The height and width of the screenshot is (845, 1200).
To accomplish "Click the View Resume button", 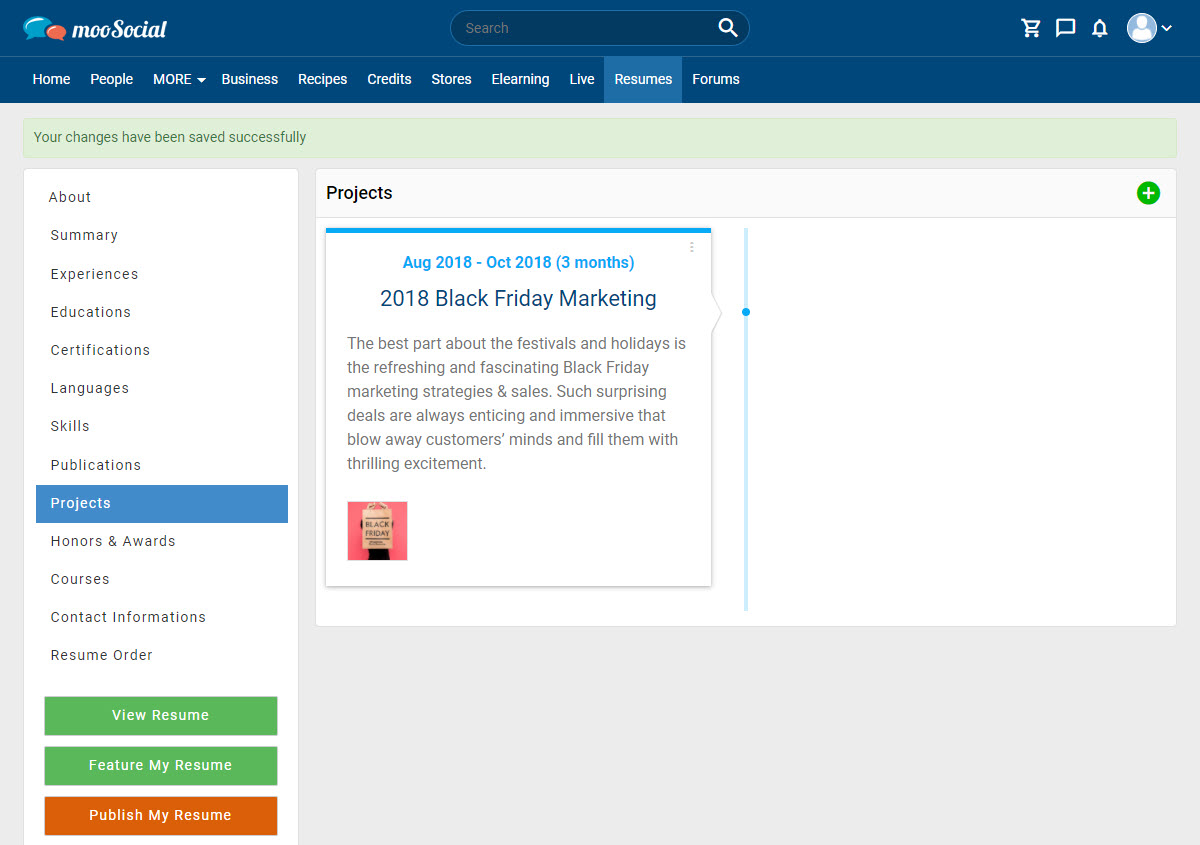I will pyautogui.click(x=161, y=716).
